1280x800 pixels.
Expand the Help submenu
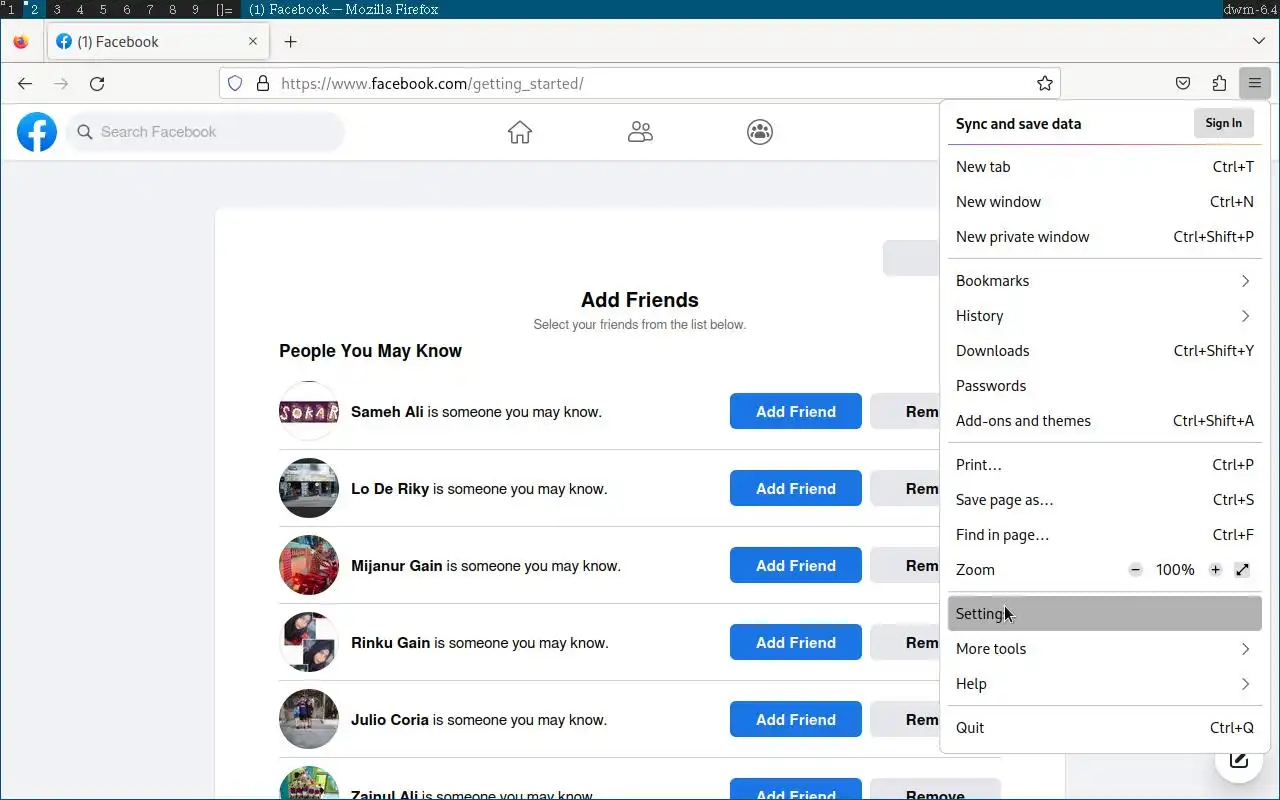click(x=1104, y=684)
